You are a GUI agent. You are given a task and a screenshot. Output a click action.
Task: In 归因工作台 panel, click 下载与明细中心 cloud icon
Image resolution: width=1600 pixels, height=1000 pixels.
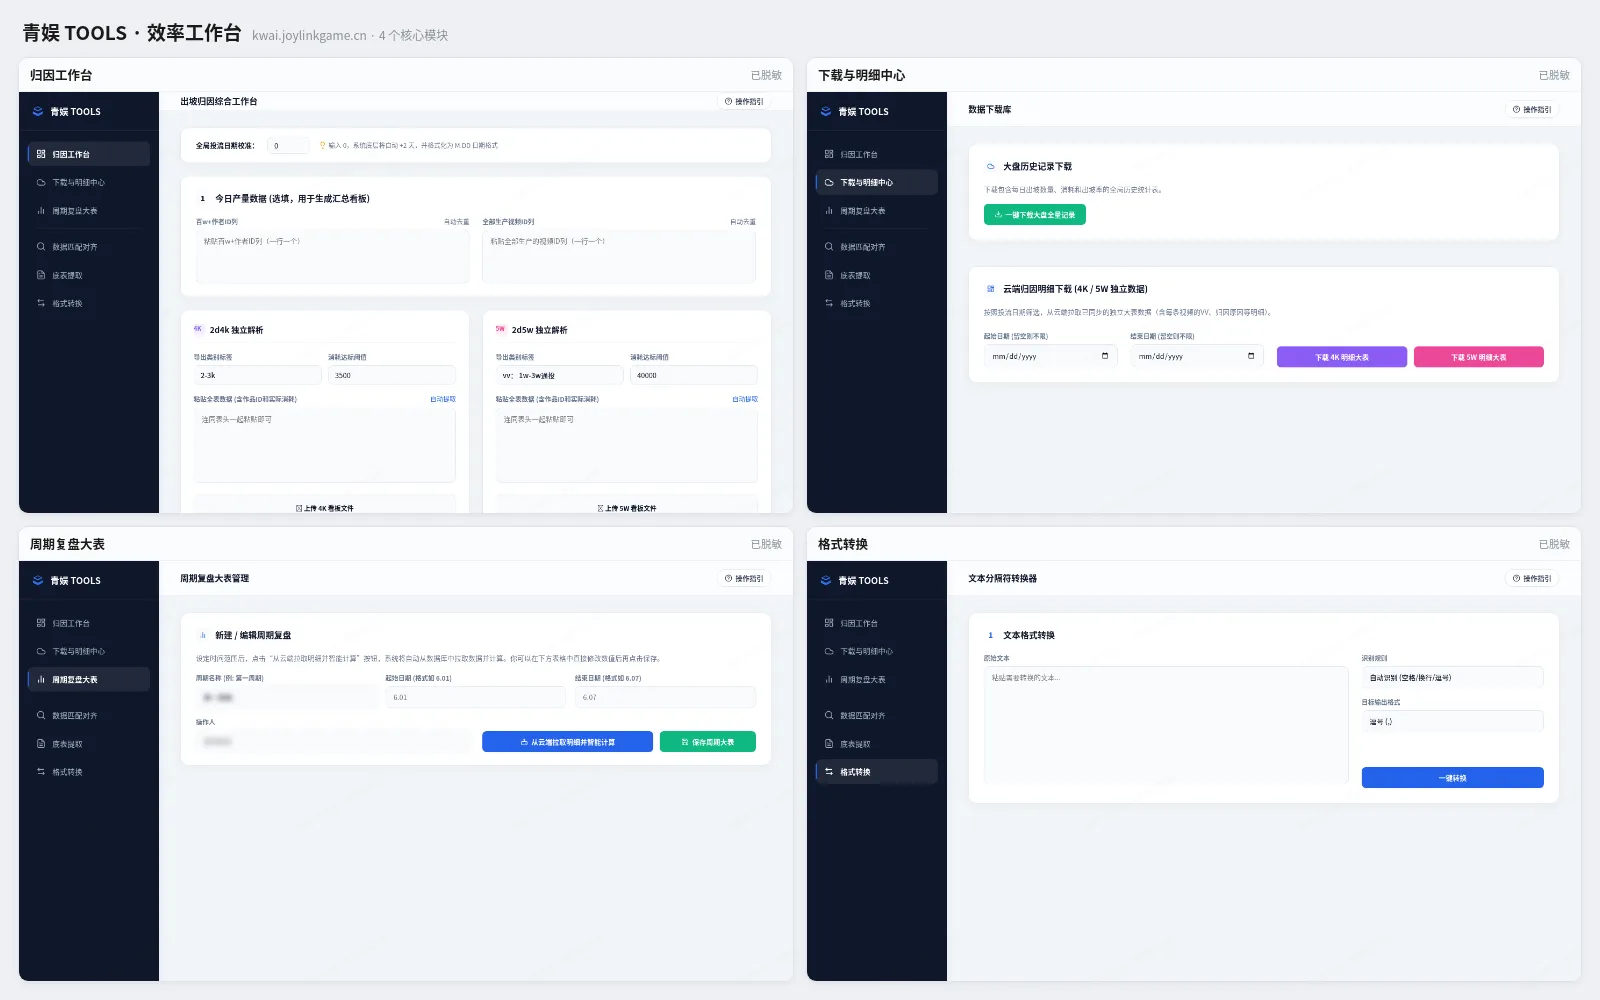pos(41,183)
